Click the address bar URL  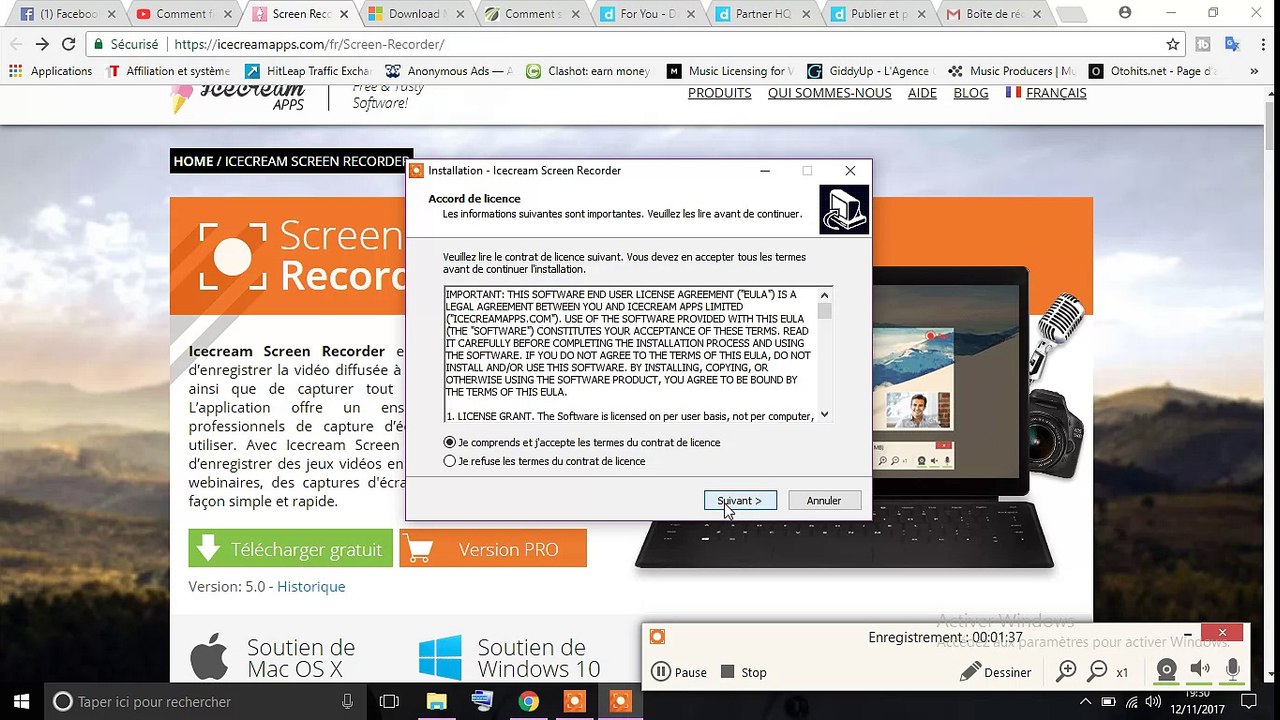point(309,44)
